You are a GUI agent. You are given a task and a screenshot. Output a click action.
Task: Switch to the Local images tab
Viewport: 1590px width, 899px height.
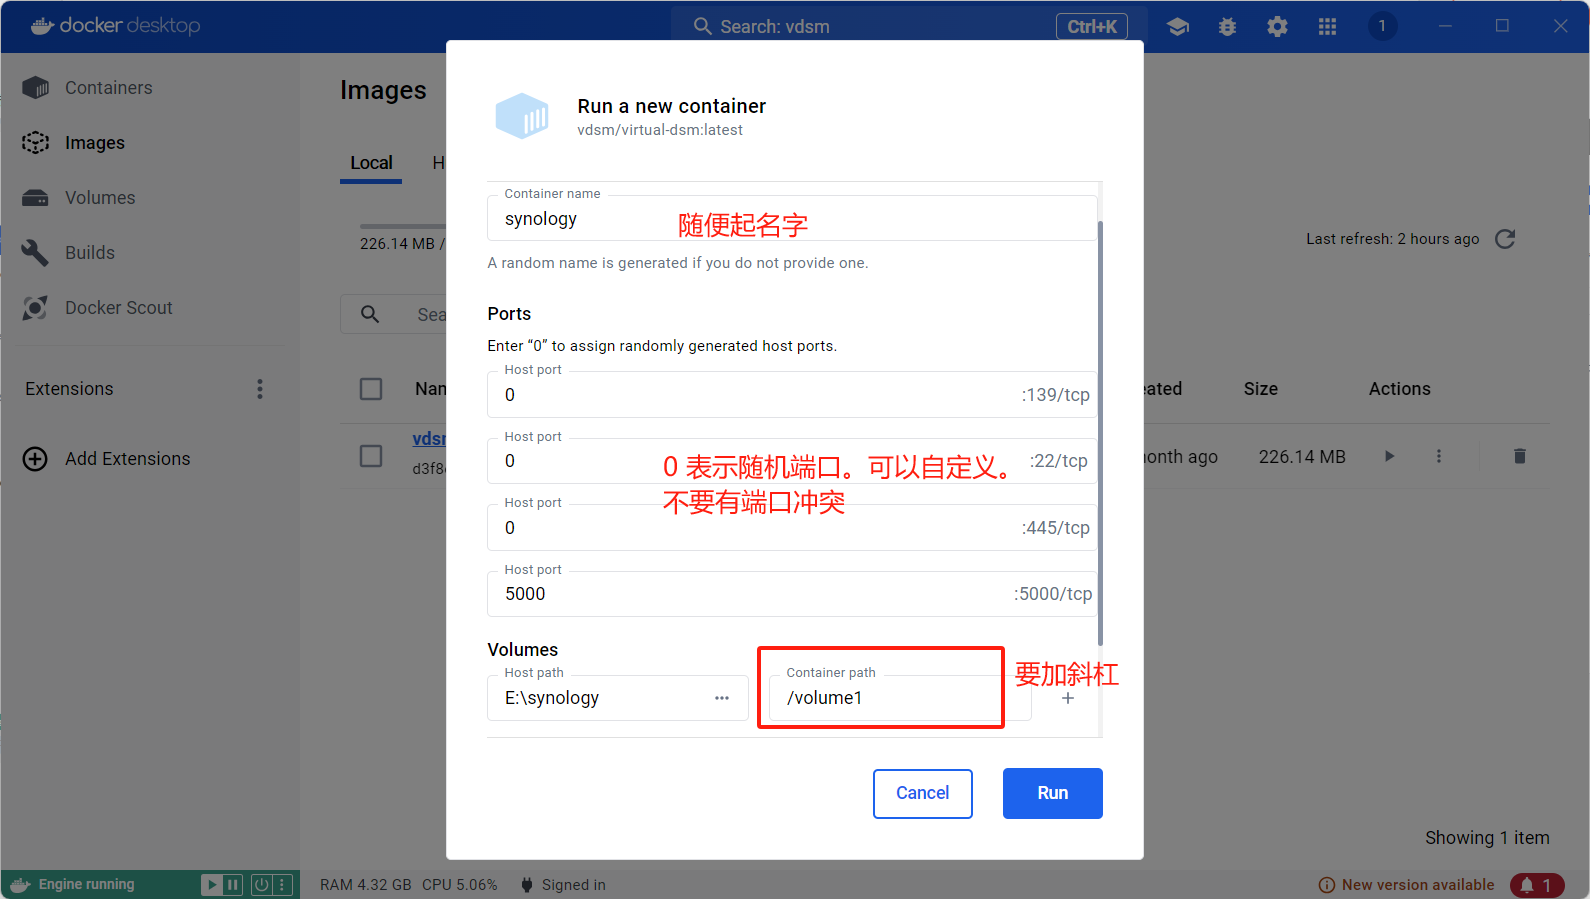tap(371, 163)
